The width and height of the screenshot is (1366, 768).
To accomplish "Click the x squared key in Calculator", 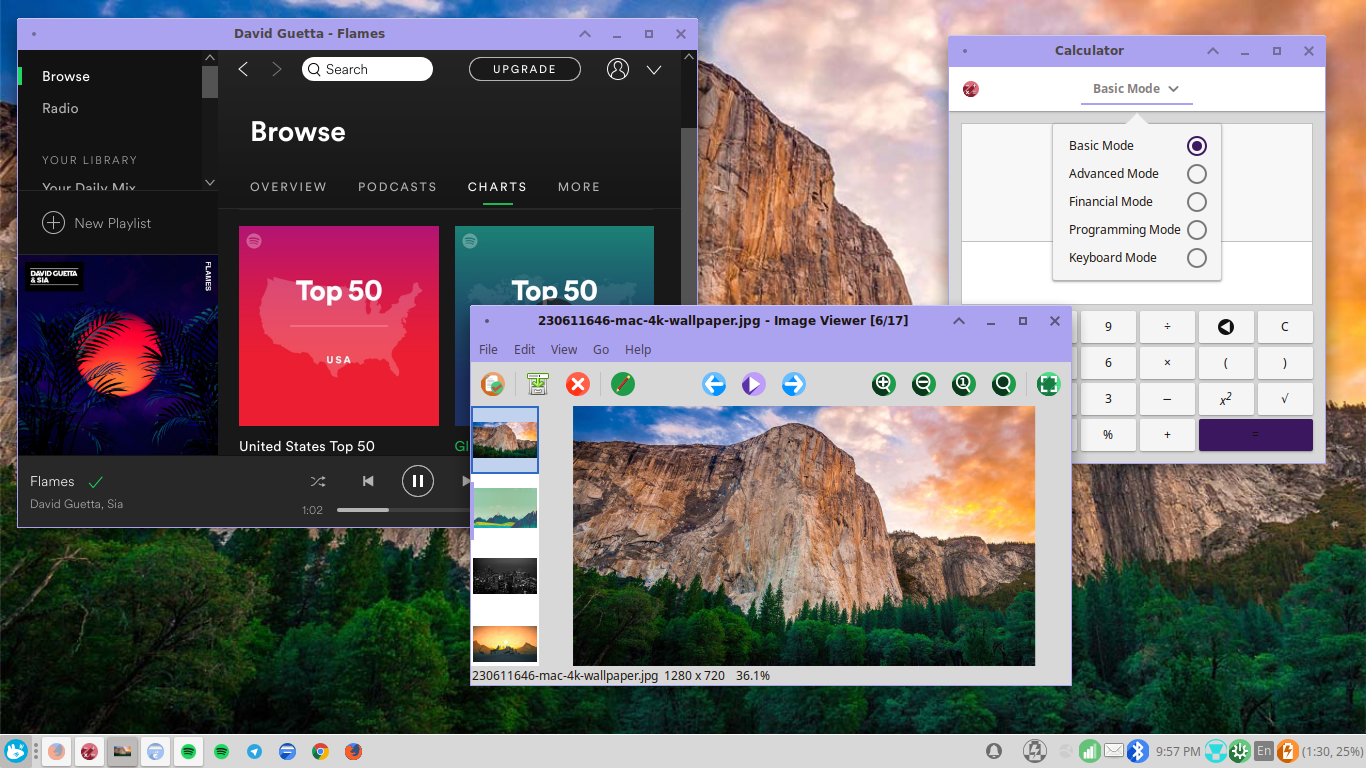I will (1225, 398).
